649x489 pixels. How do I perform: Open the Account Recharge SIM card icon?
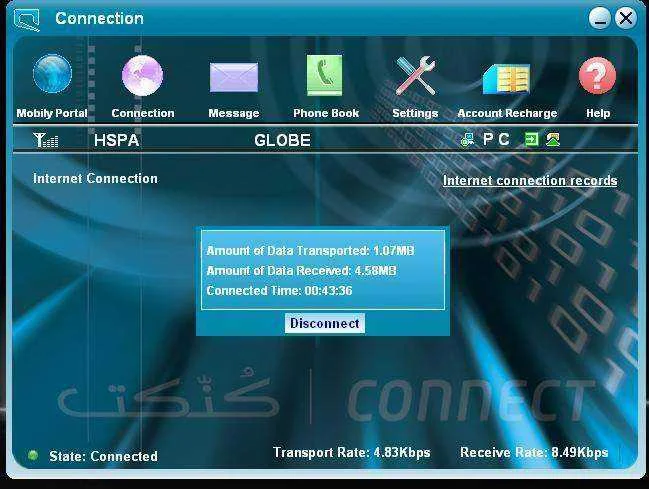[506, 79]
